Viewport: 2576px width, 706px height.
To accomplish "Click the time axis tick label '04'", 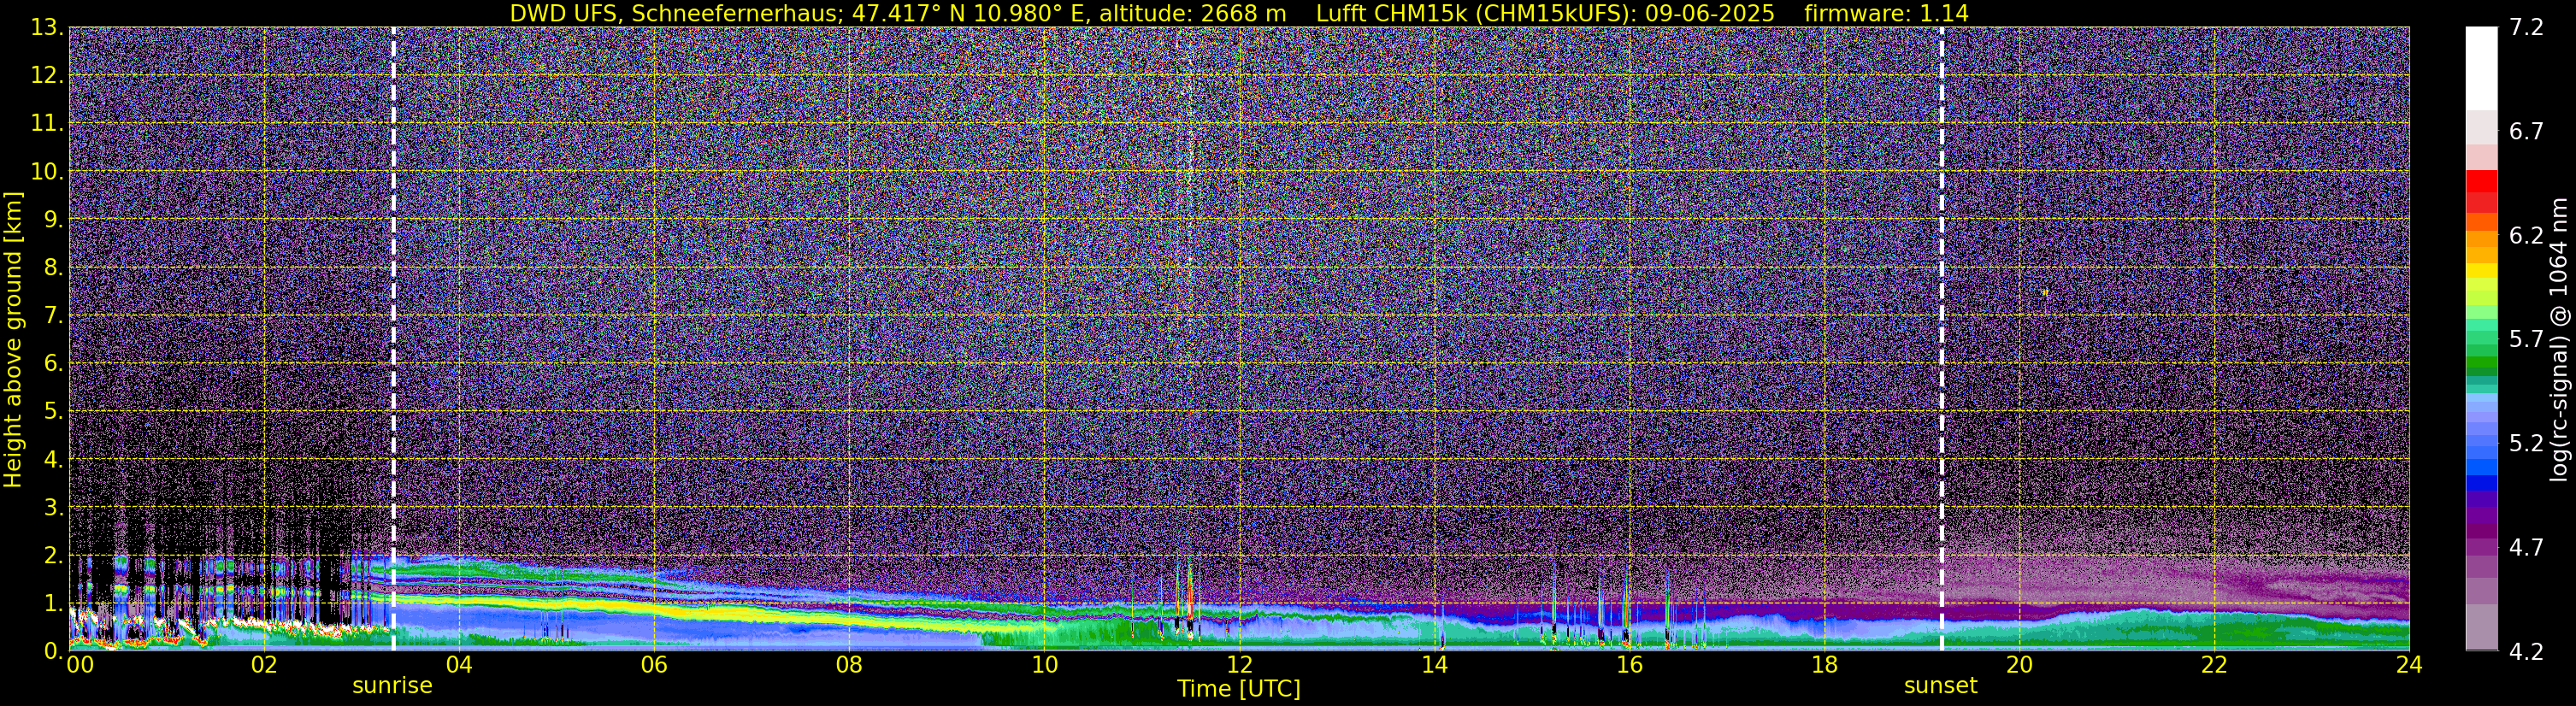I will point(459,665).
